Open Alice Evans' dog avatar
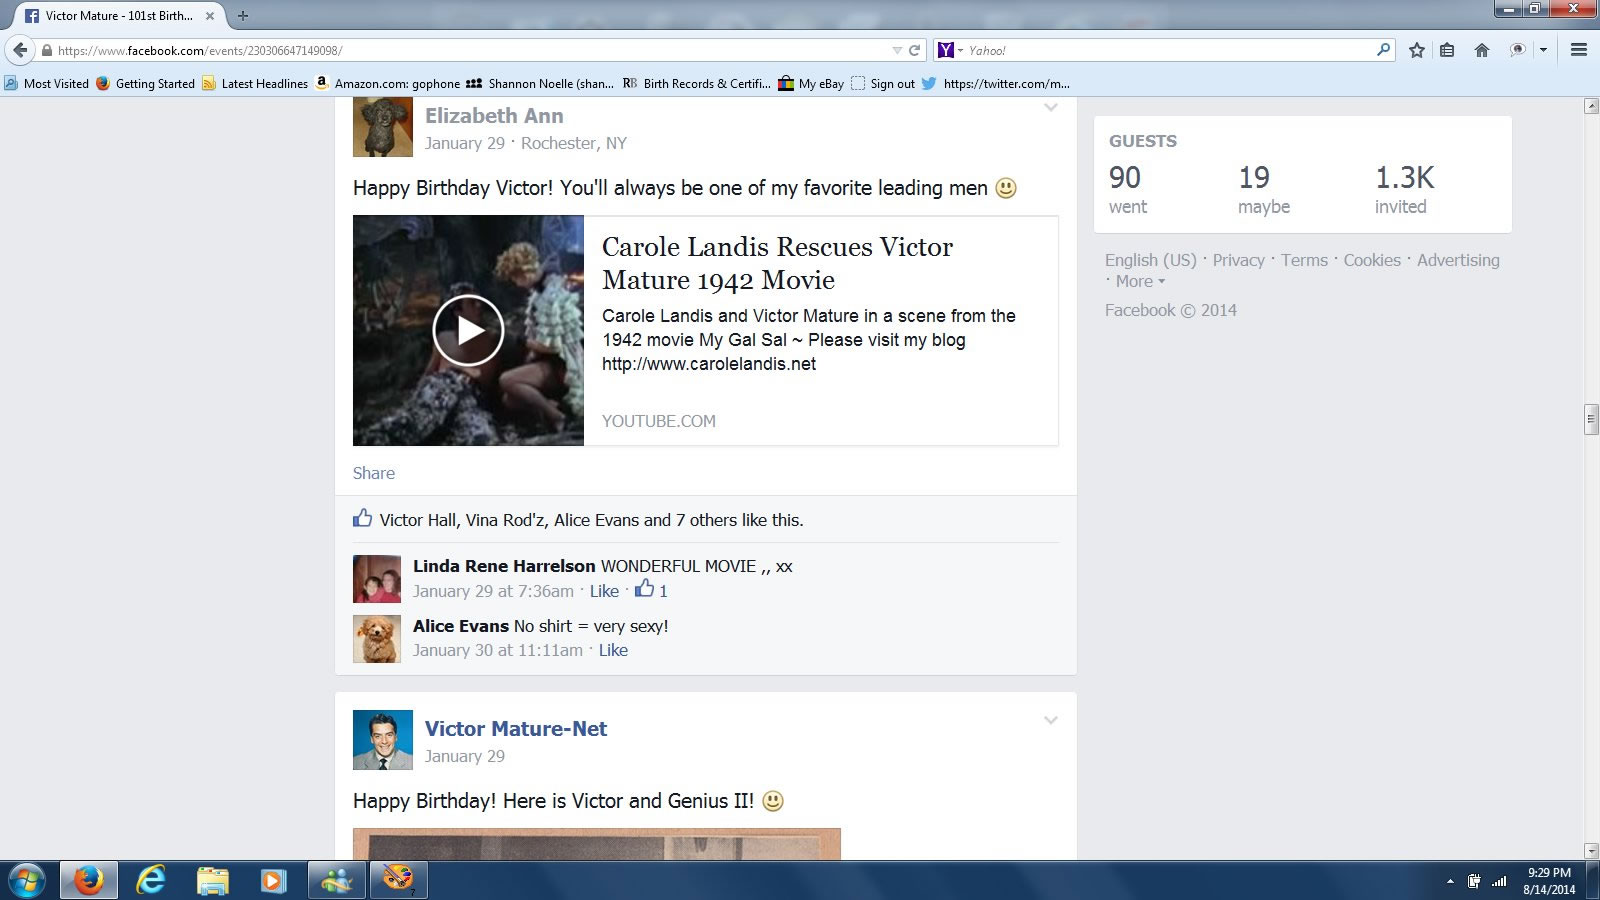 377,639
